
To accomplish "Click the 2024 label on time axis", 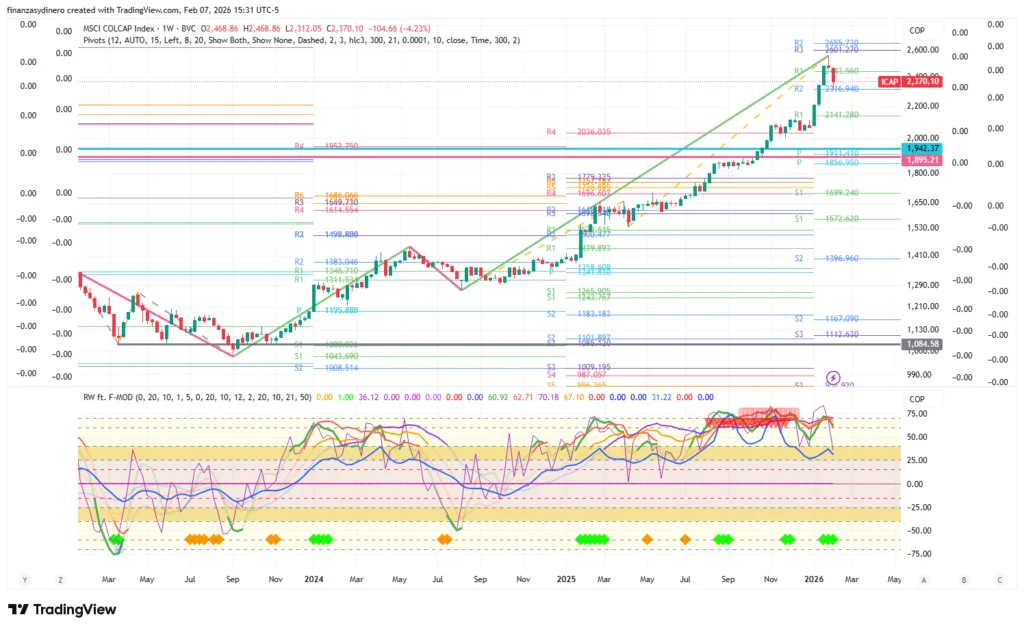I will [x=314, y=579].
